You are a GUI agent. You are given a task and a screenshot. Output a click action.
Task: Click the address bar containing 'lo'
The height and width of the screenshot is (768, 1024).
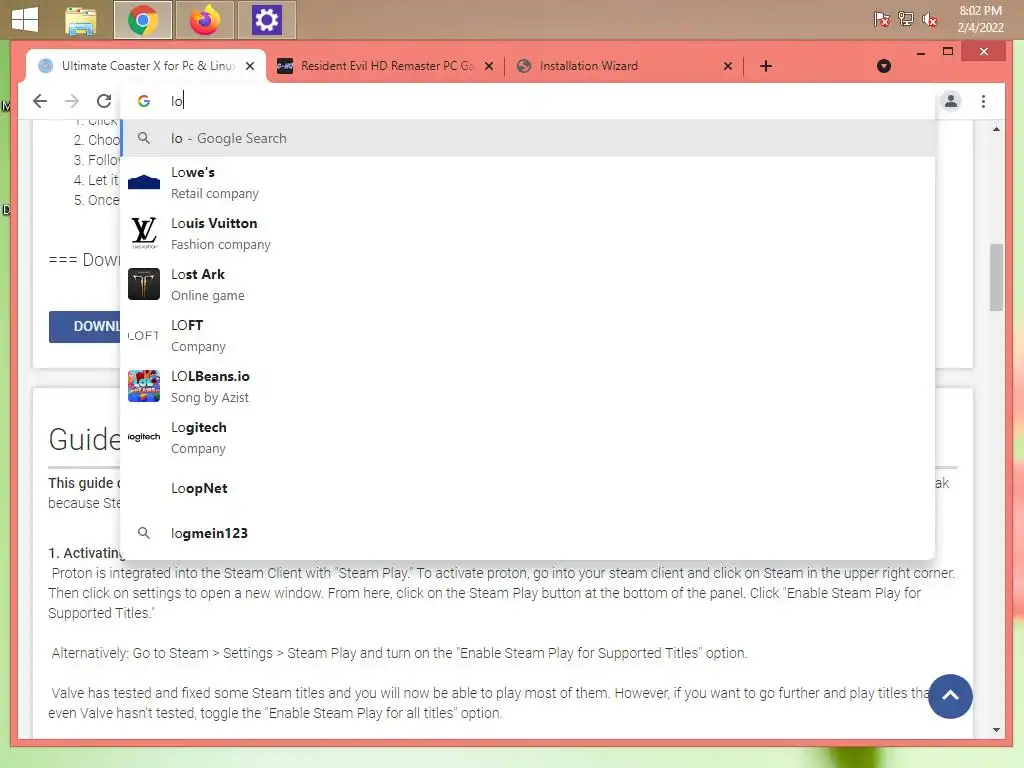tap(529, 101)
